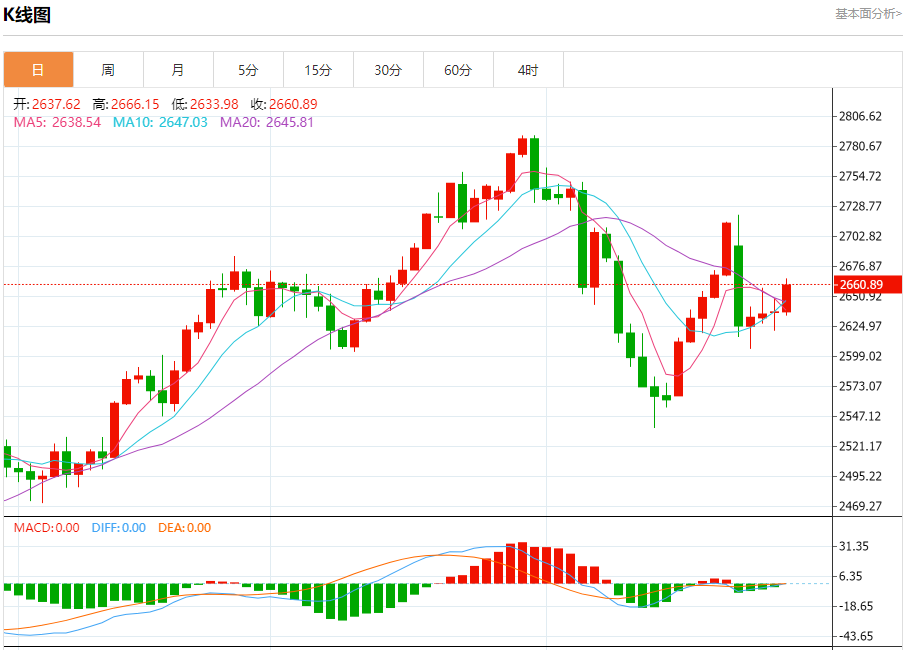The image size is (906, 650).
Task: Click the DEA:0.00 indicator label
Action: (x=184, y=528)
